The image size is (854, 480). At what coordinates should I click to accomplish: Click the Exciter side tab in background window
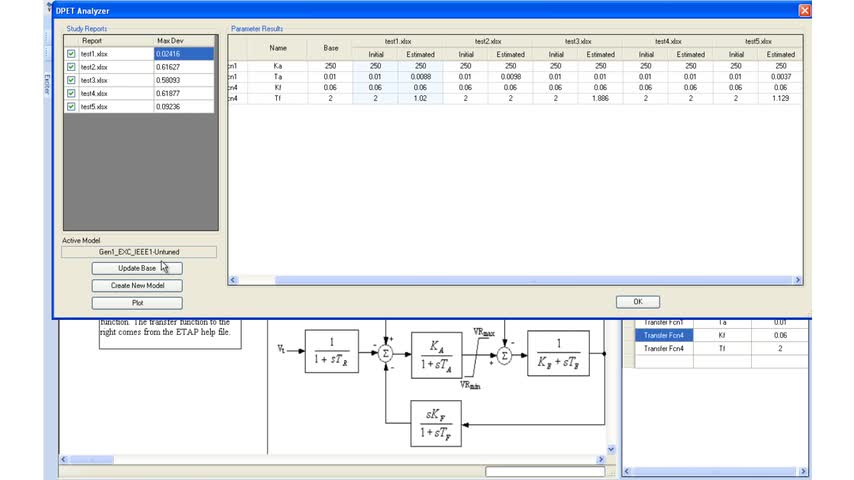point(47,85)
